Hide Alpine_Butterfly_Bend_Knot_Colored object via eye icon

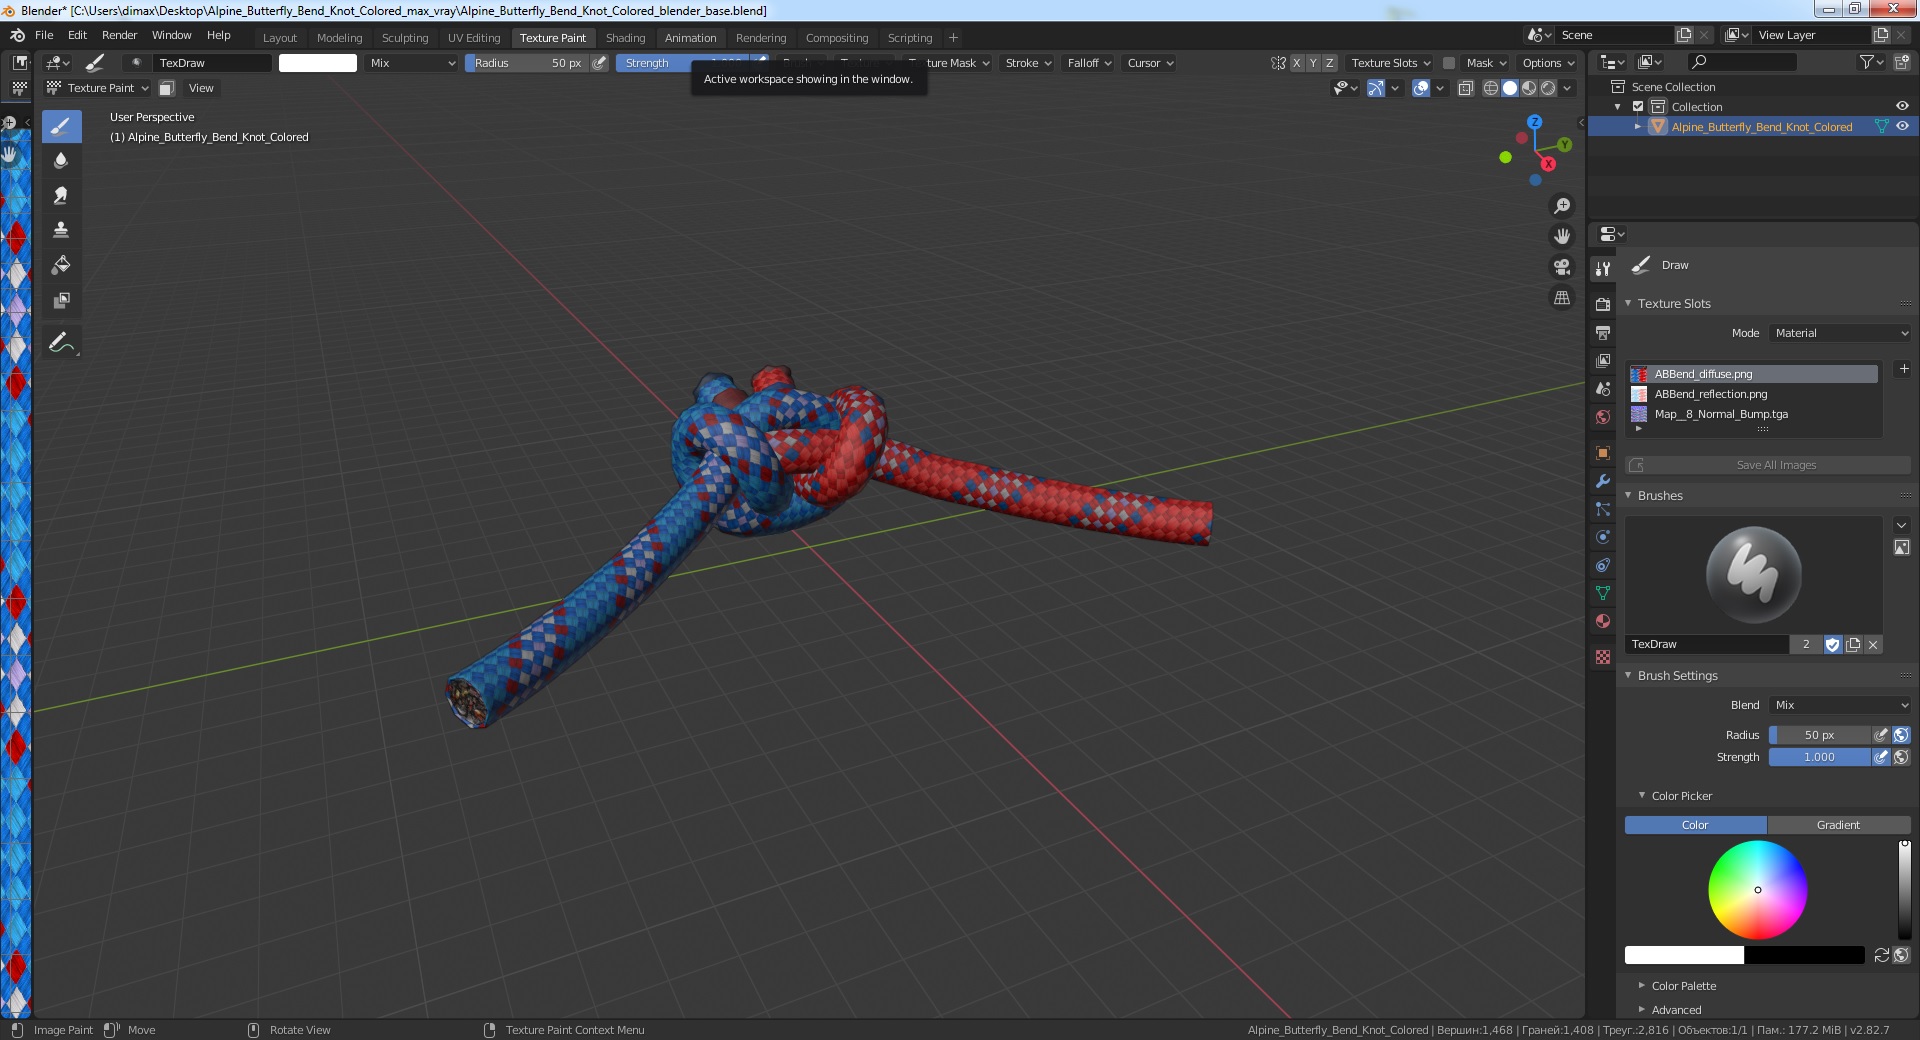click(x=1902, y=126)
